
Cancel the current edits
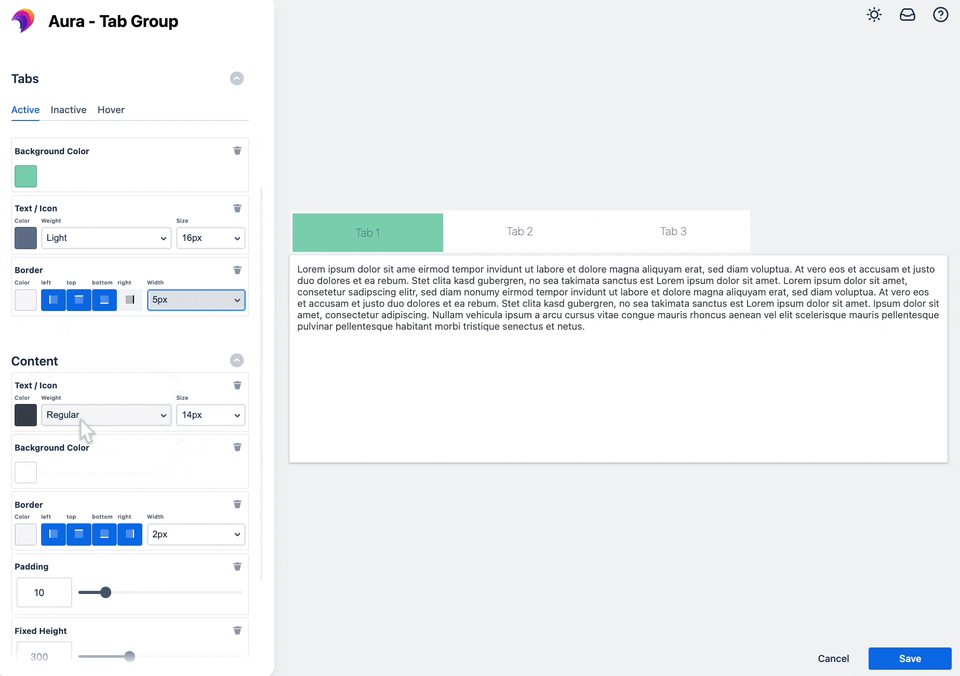833,658
